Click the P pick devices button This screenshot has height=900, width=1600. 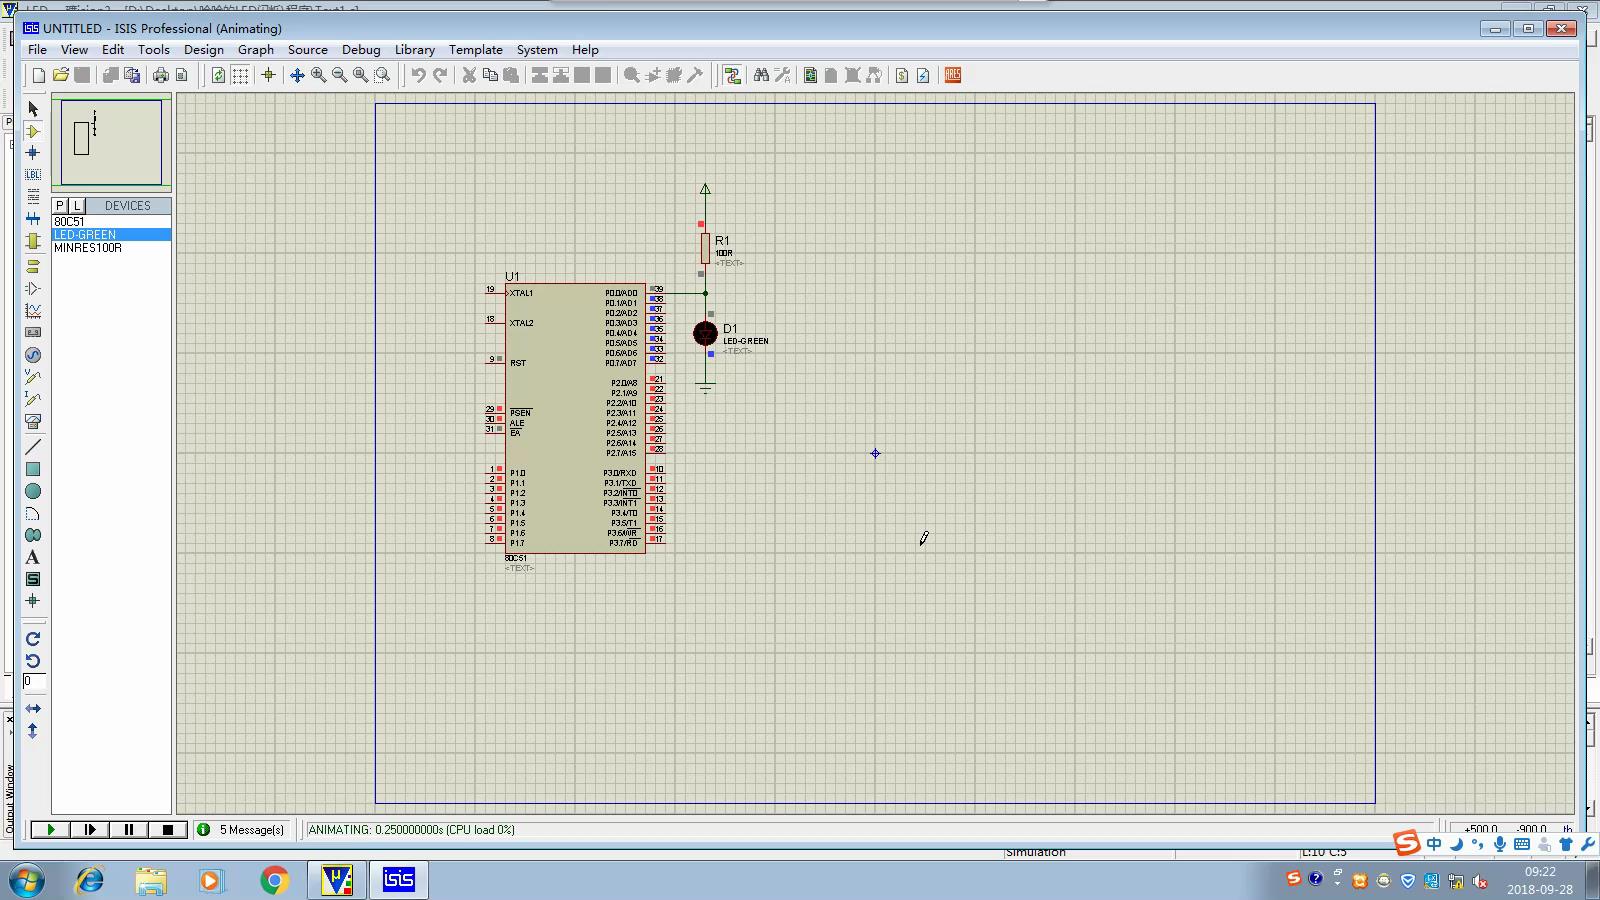coord(60,205)
